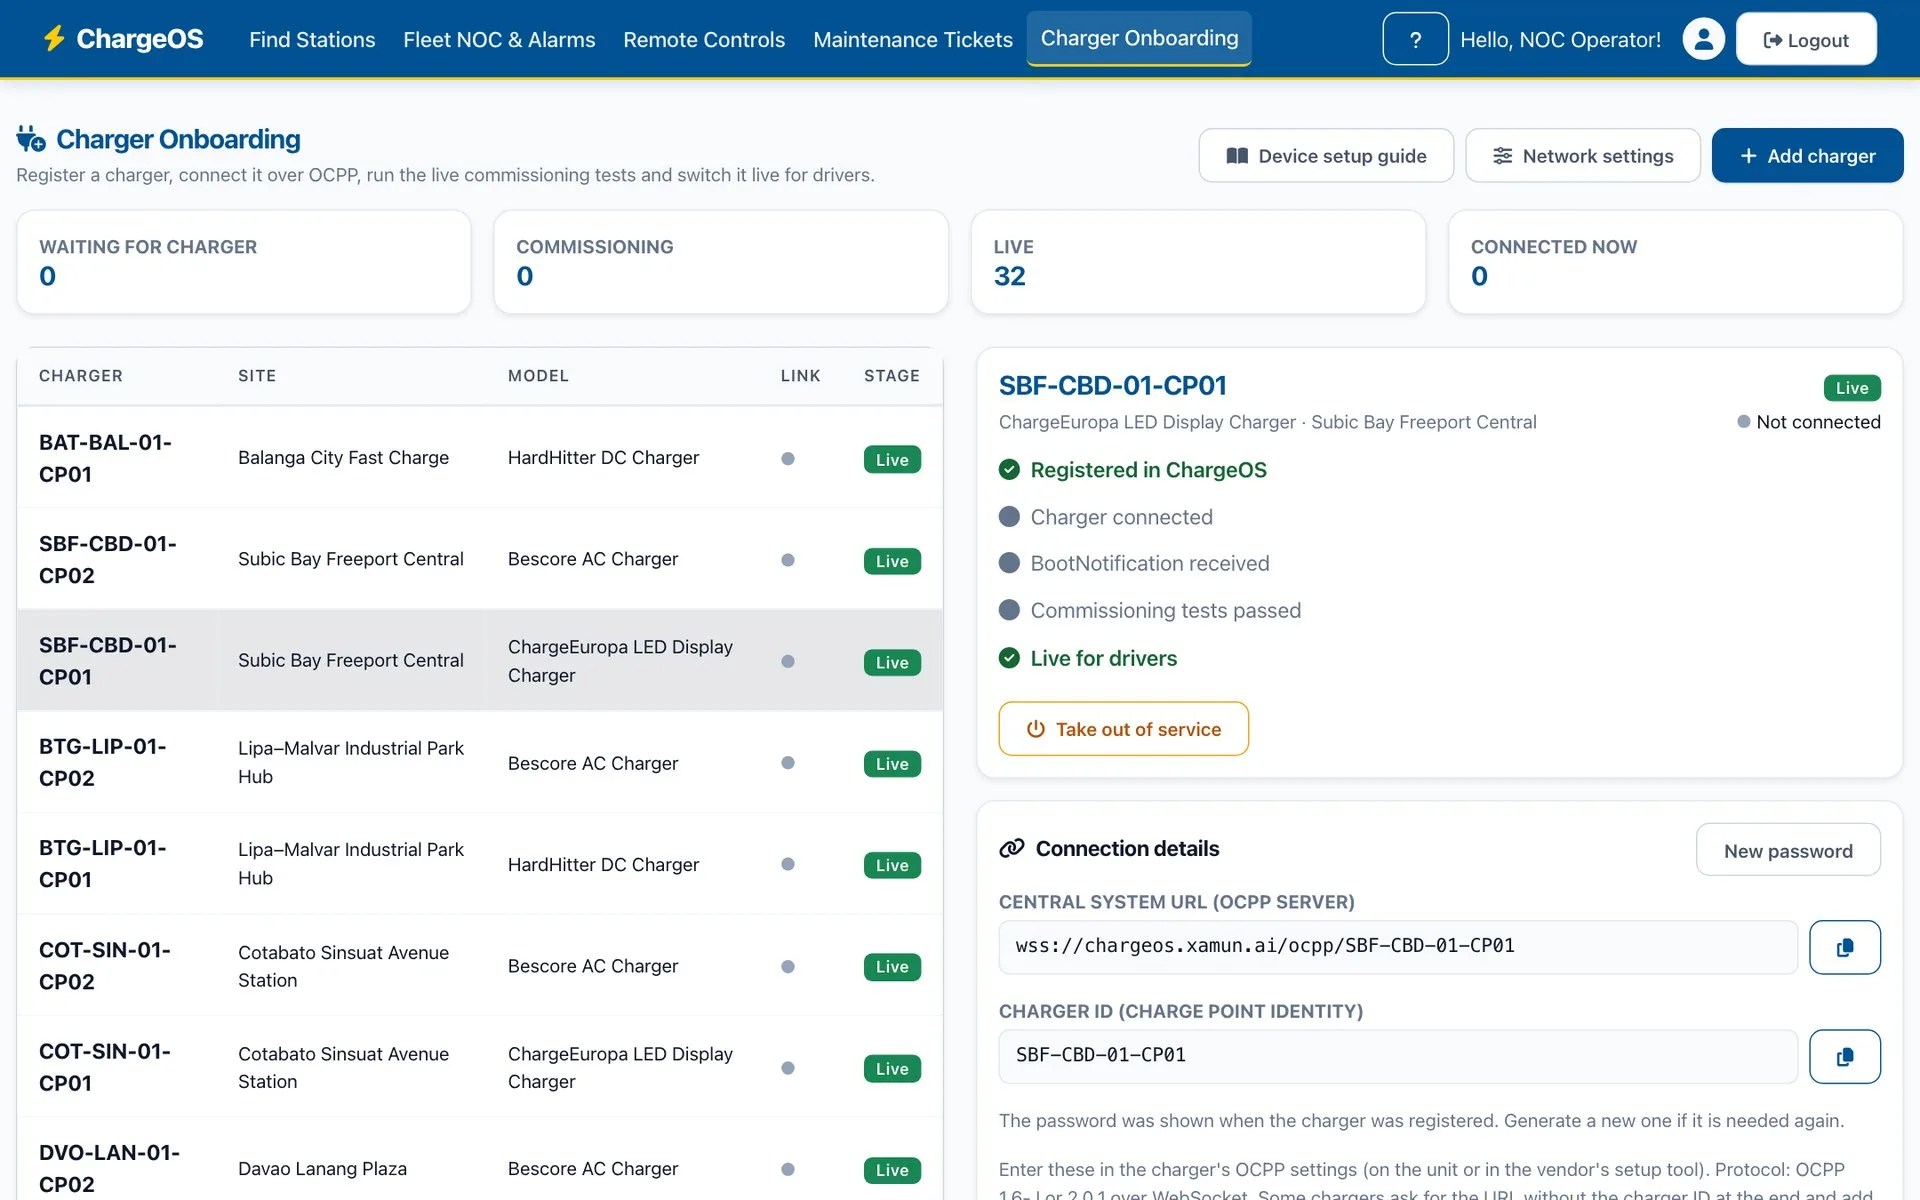Viewport: 1920px width, 1200px height.
Task: Click the Charger connected step dot
Action: (1009, 516)
